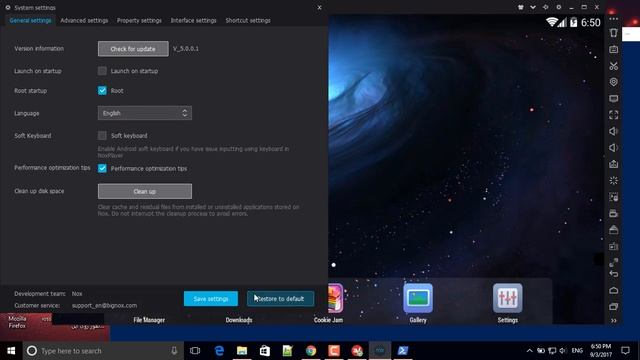Click the Clean up button

click(x=144, y=191)
